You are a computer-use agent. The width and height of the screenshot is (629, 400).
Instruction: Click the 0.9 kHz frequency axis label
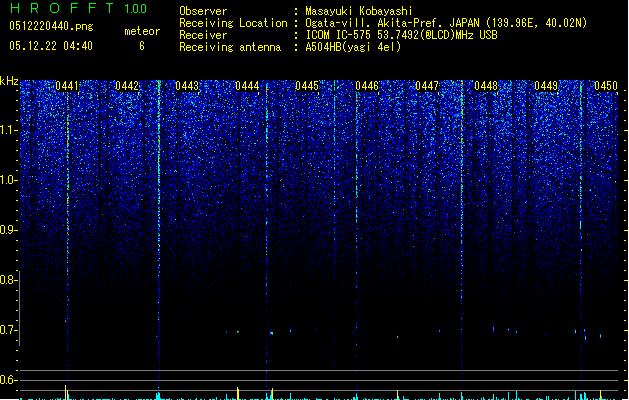click(8, 230)
